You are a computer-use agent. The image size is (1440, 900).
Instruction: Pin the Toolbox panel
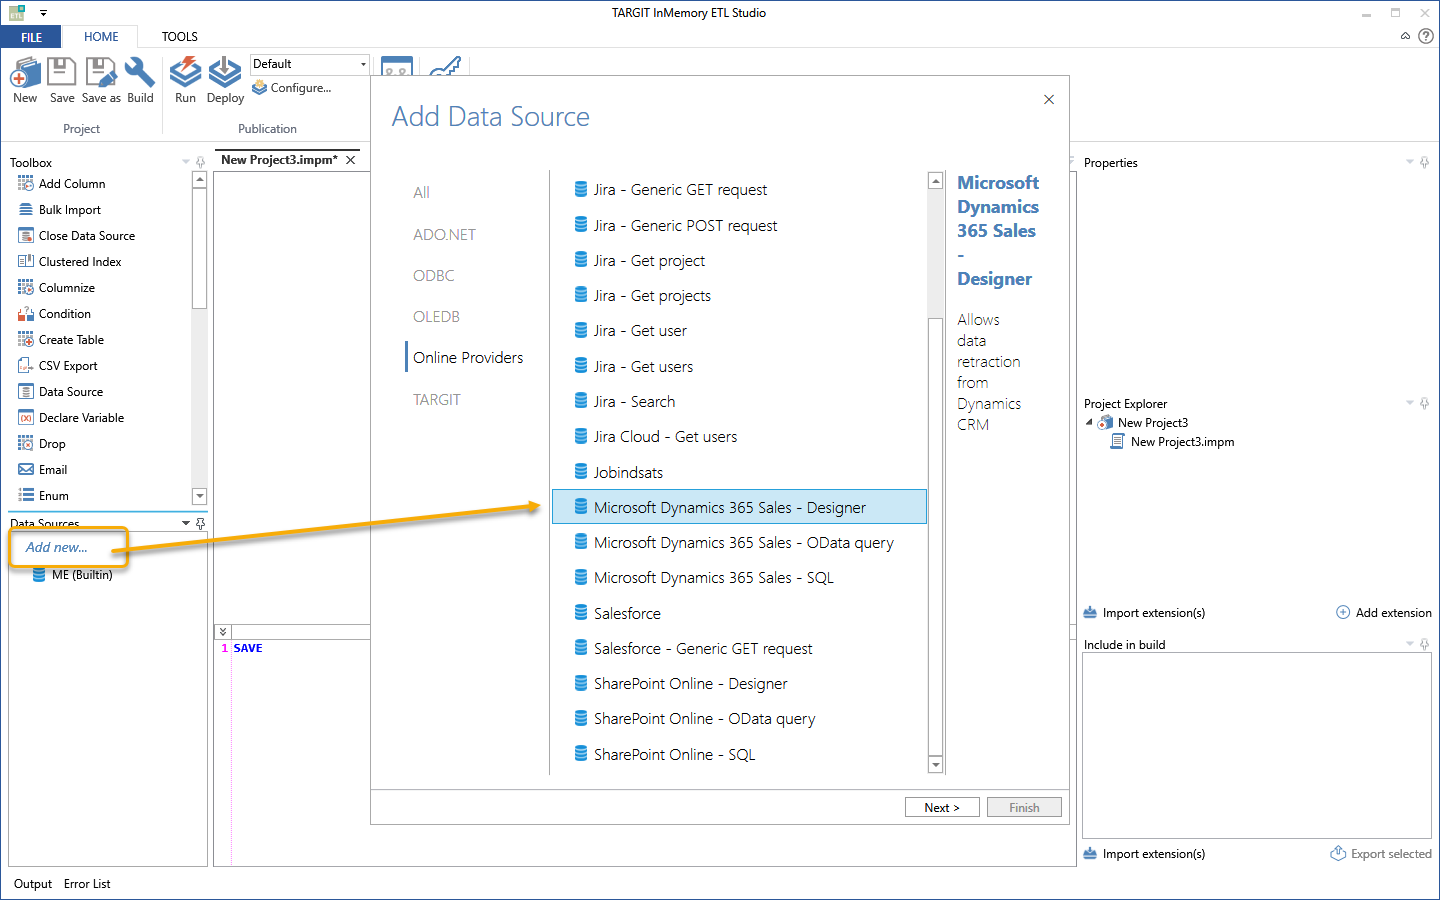pos(200,162)
